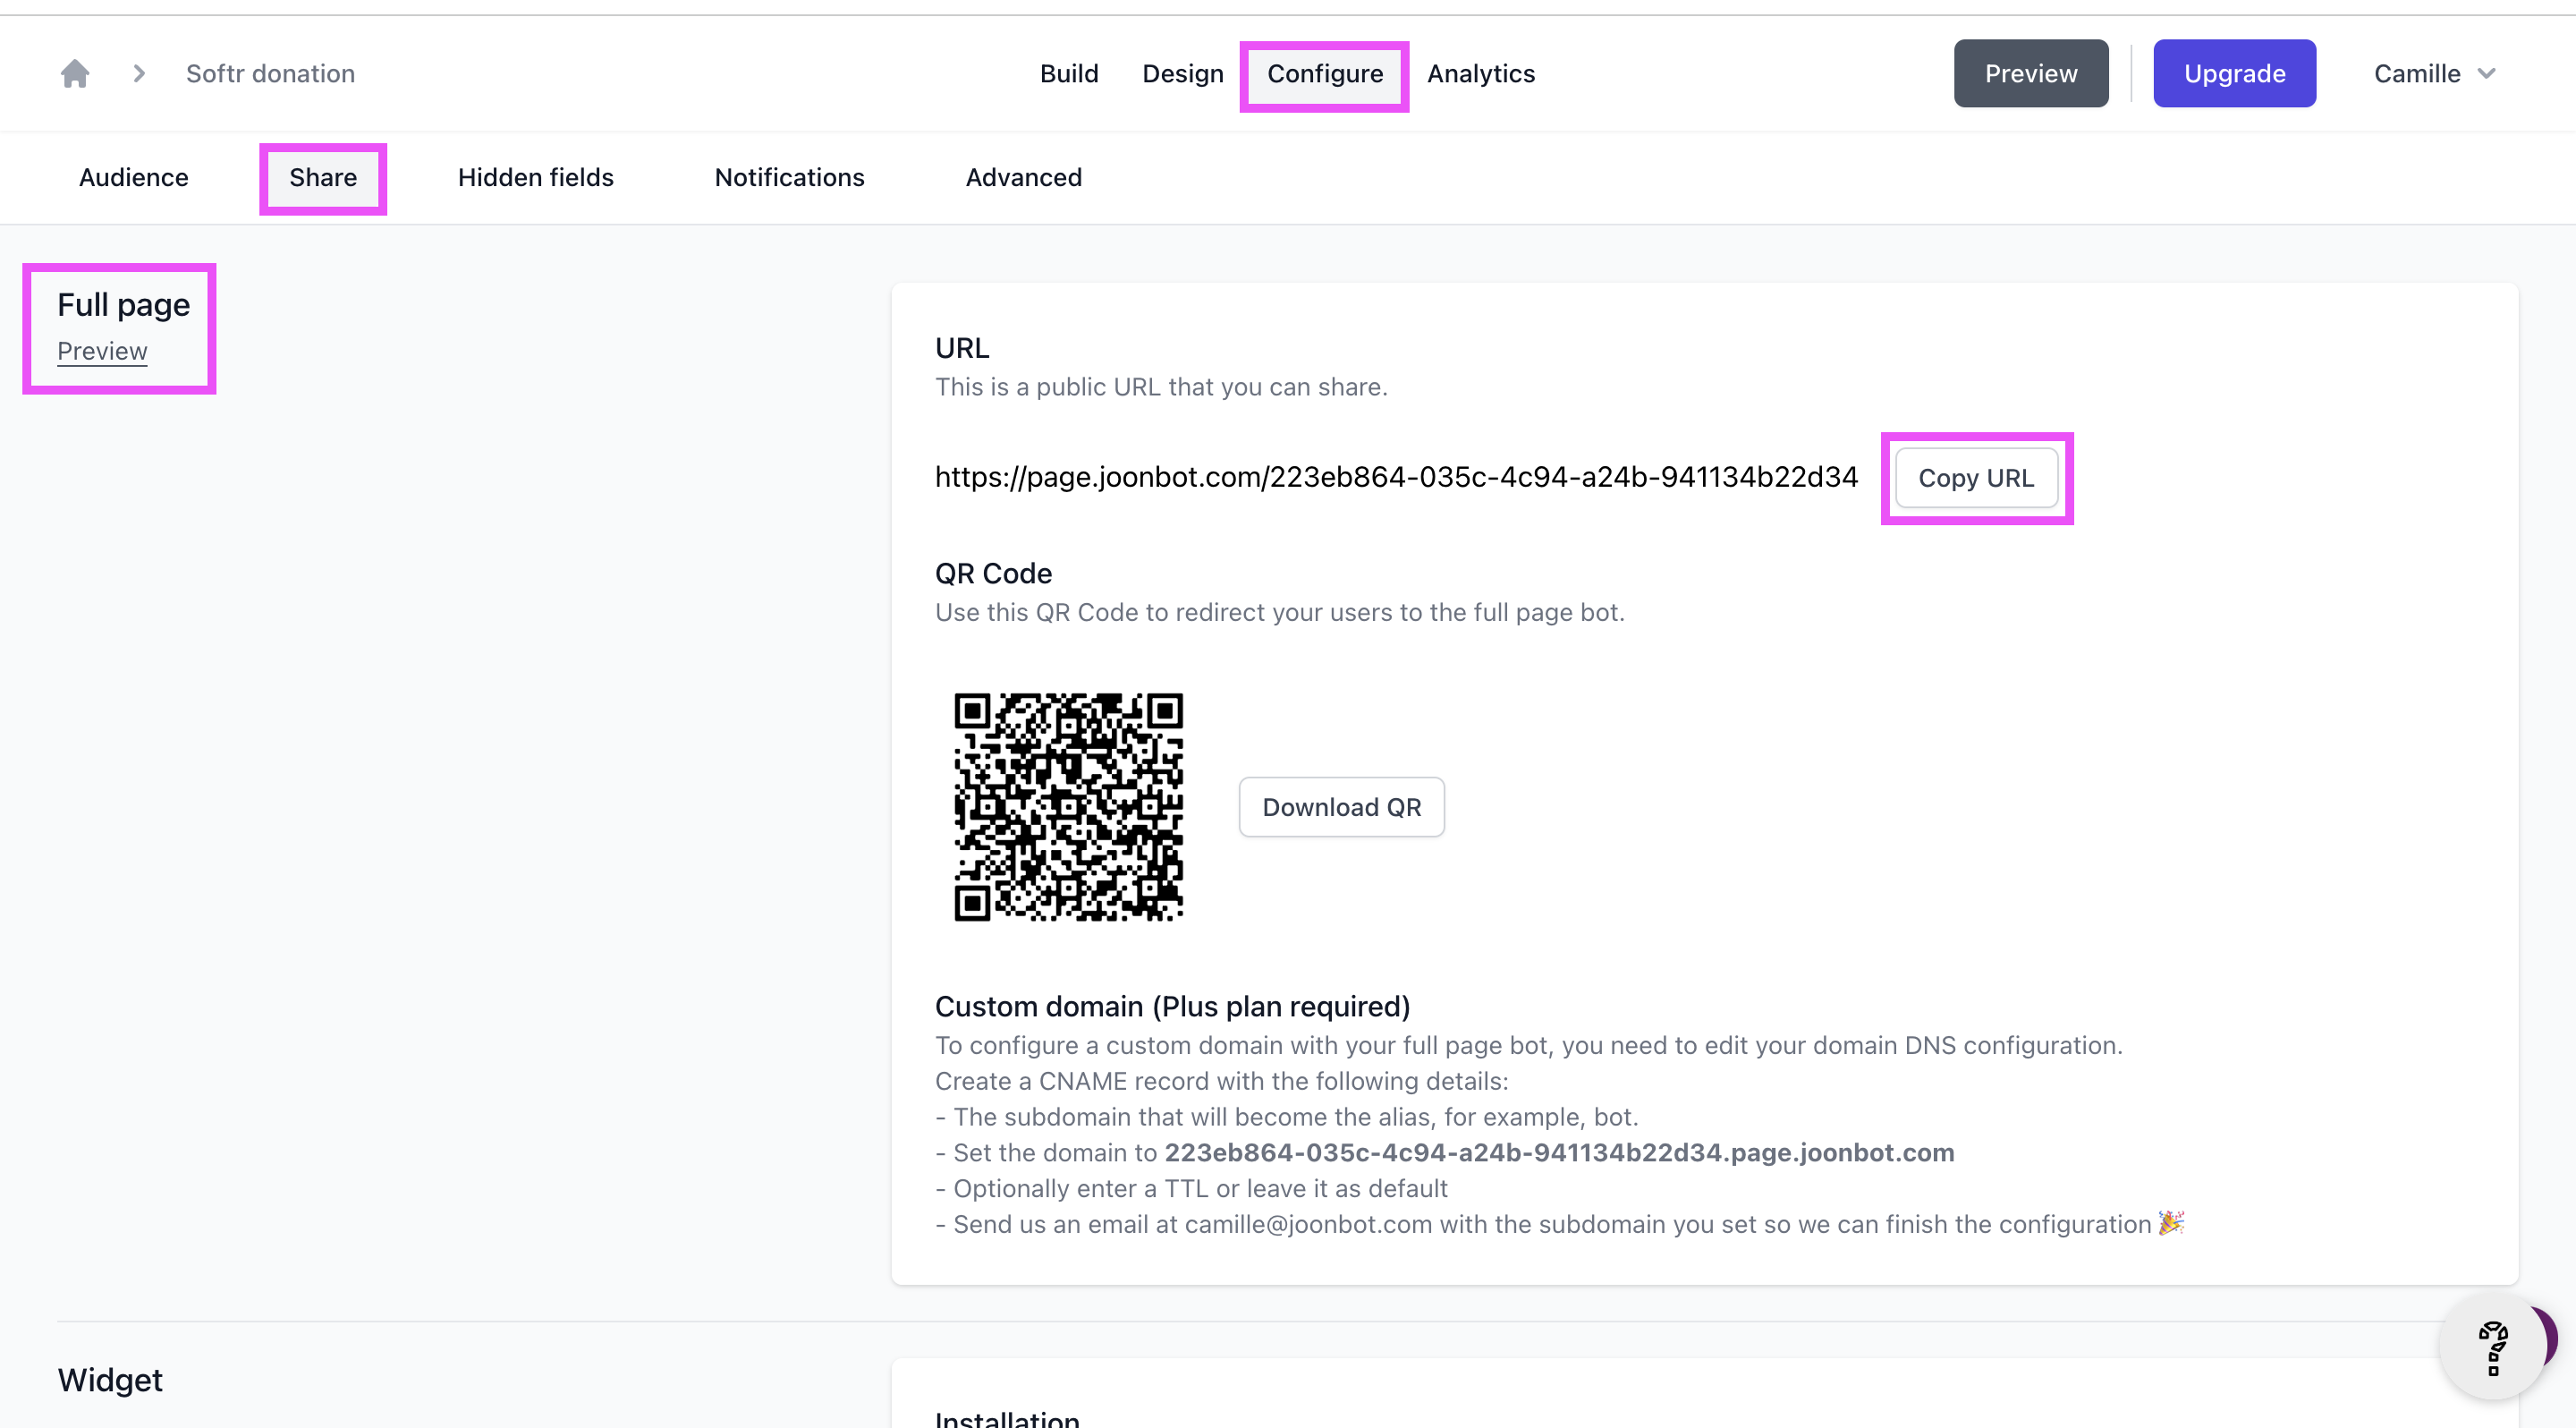2576x1428 pixels.
Task: Open the Advanced sub-tab
Action: click(1023, 177)
